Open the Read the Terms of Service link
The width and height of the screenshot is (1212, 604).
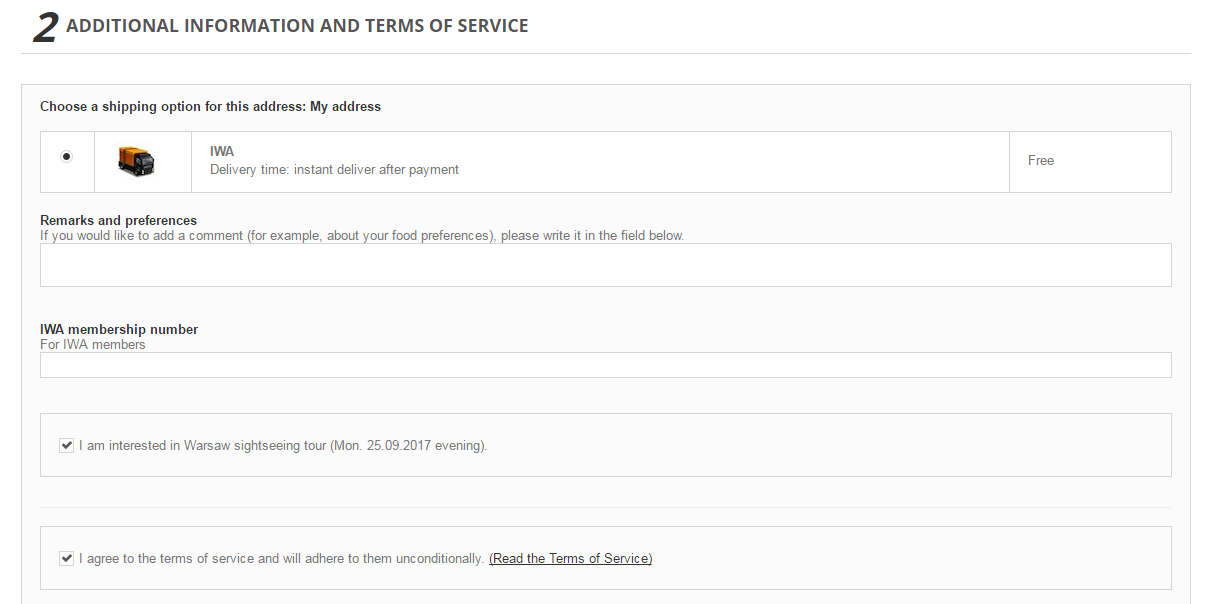[x=570, y=559]
